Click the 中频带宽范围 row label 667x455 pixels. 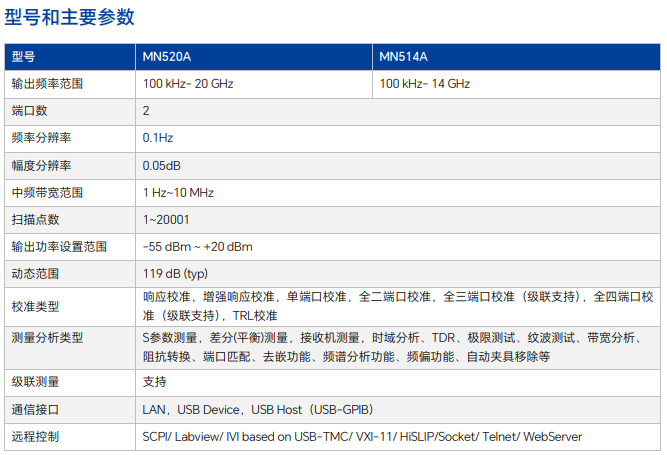click(46, 192)
